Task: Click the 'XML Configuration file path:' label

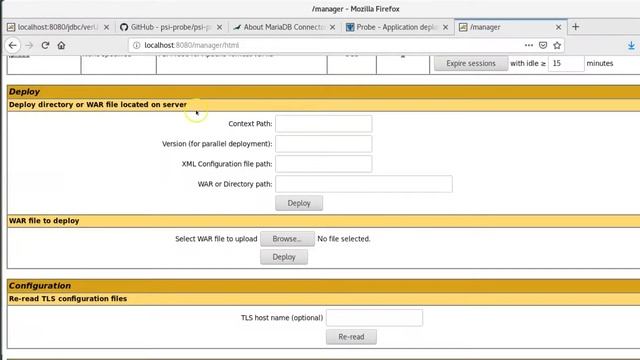Action: (227, 164)
